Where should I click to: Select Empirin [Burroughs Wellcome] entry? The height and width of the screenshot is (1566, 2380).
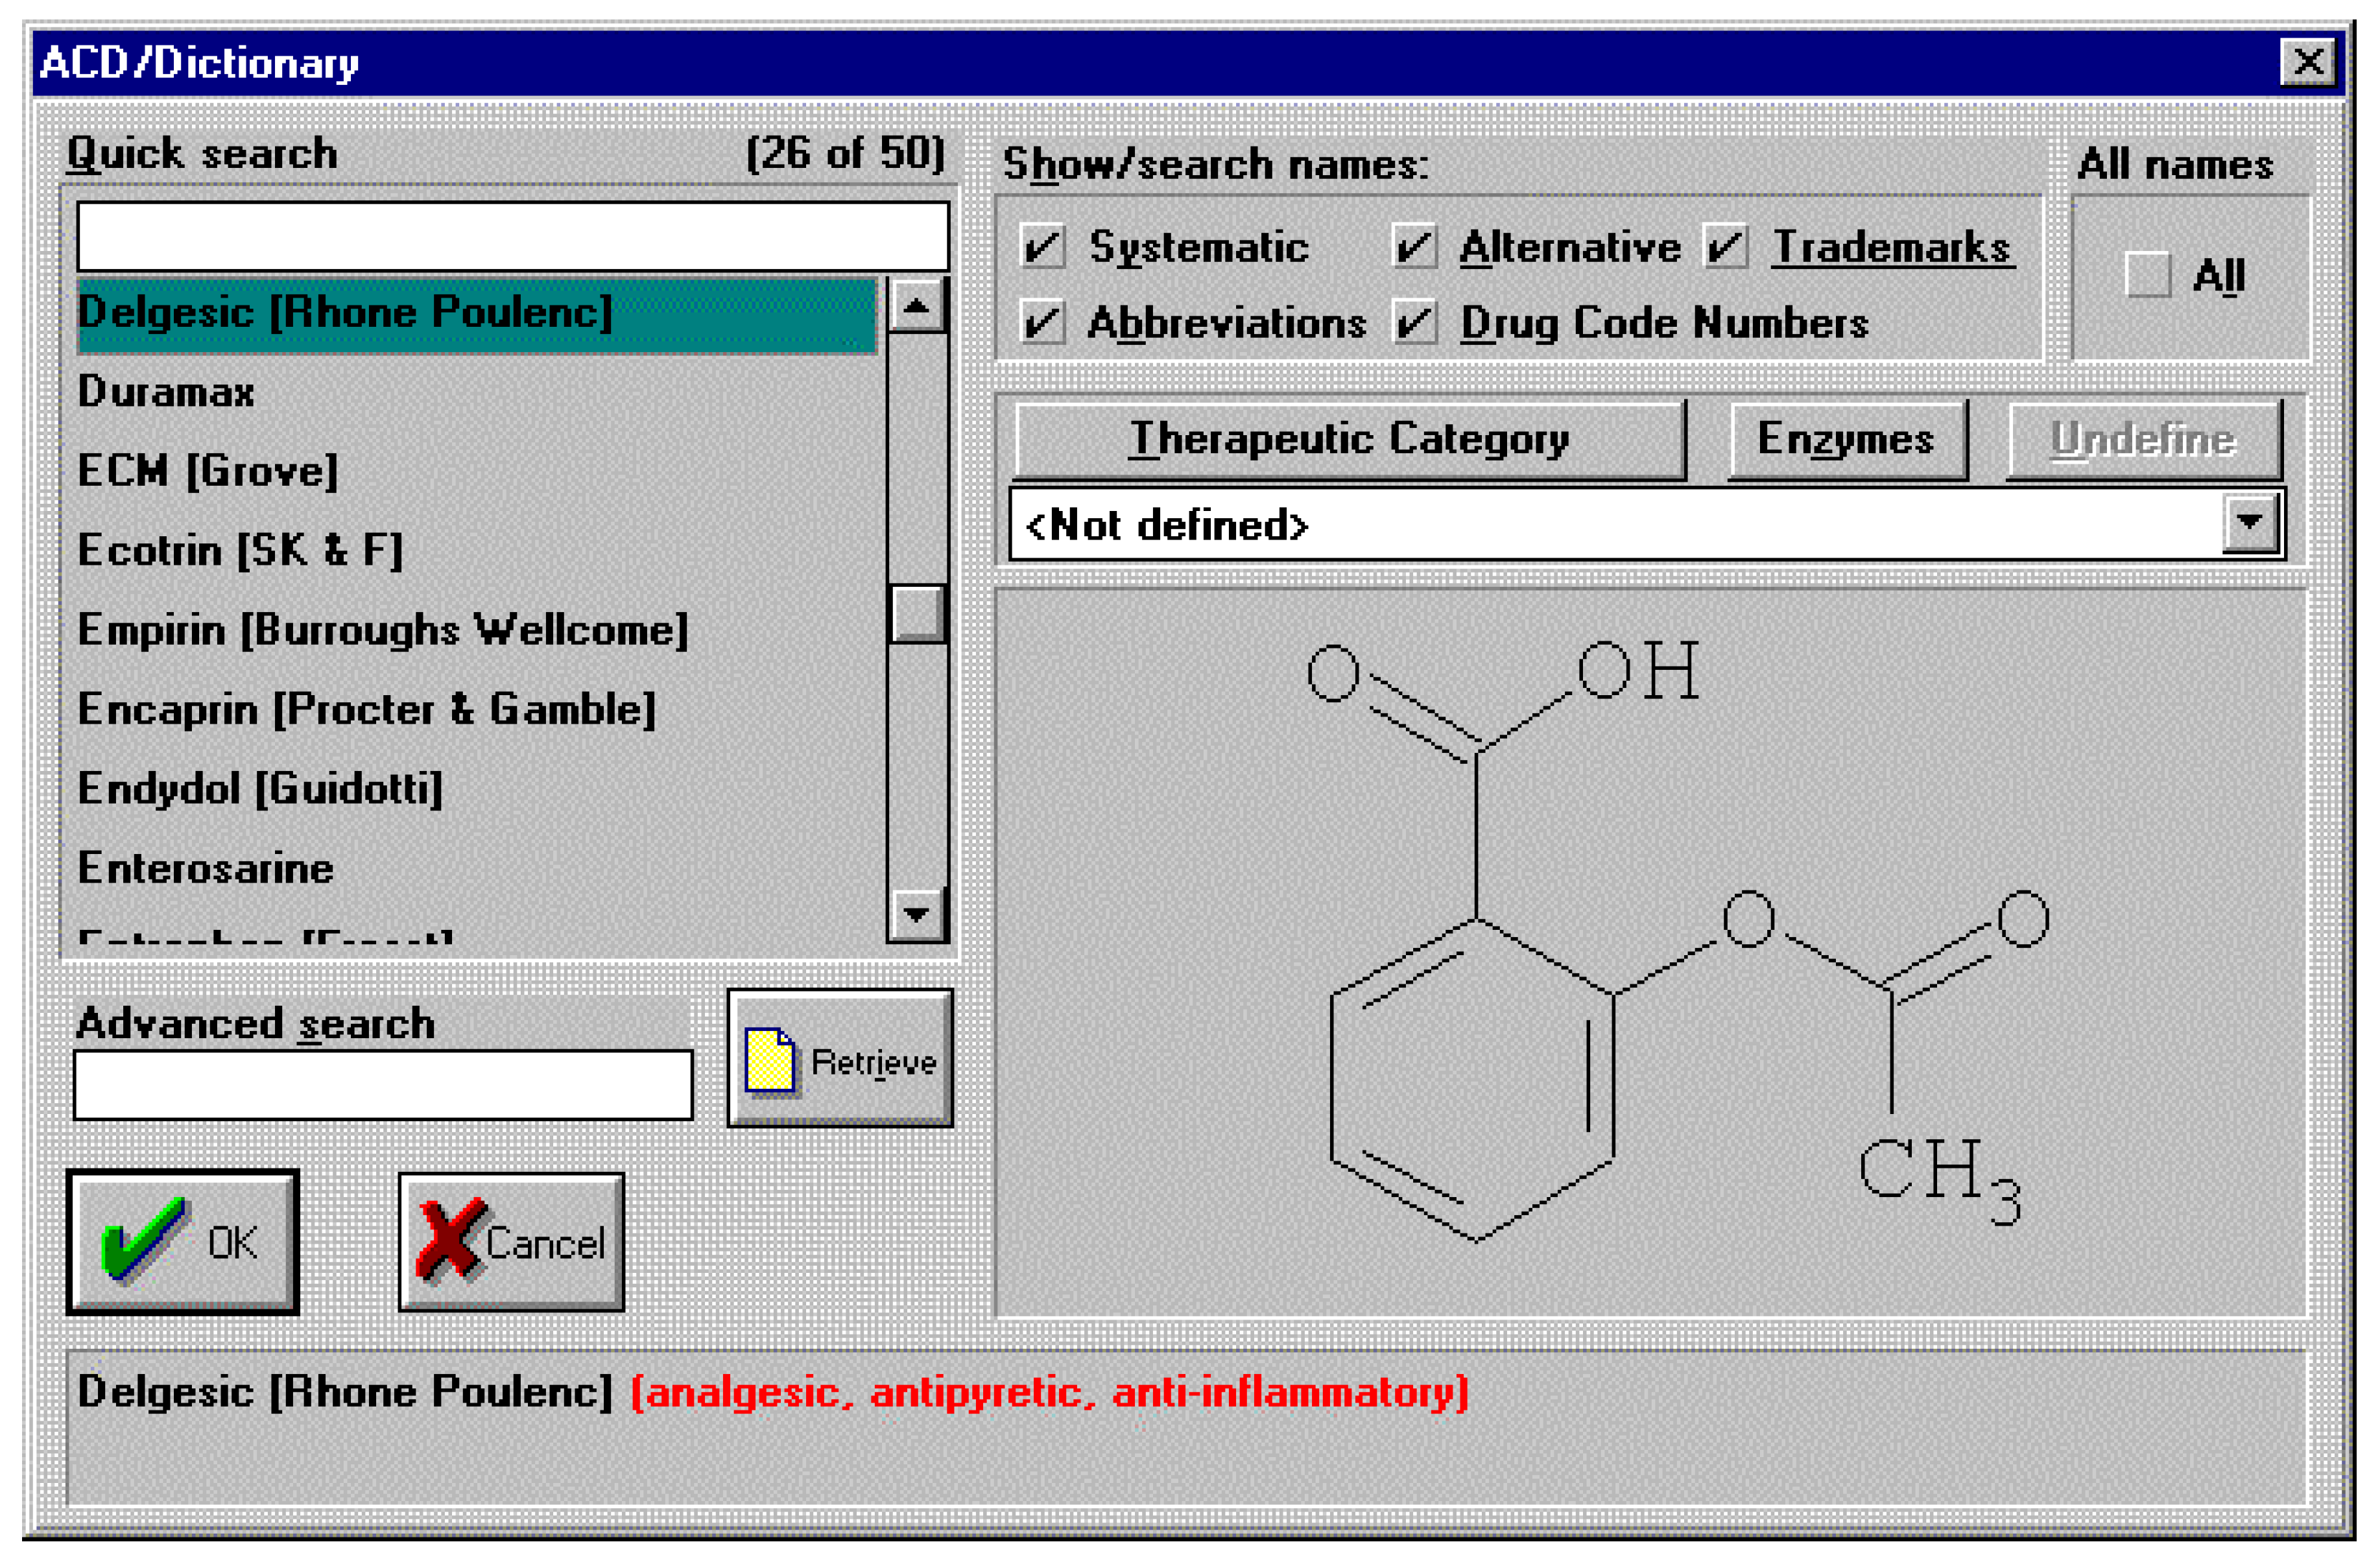[383, 629]
